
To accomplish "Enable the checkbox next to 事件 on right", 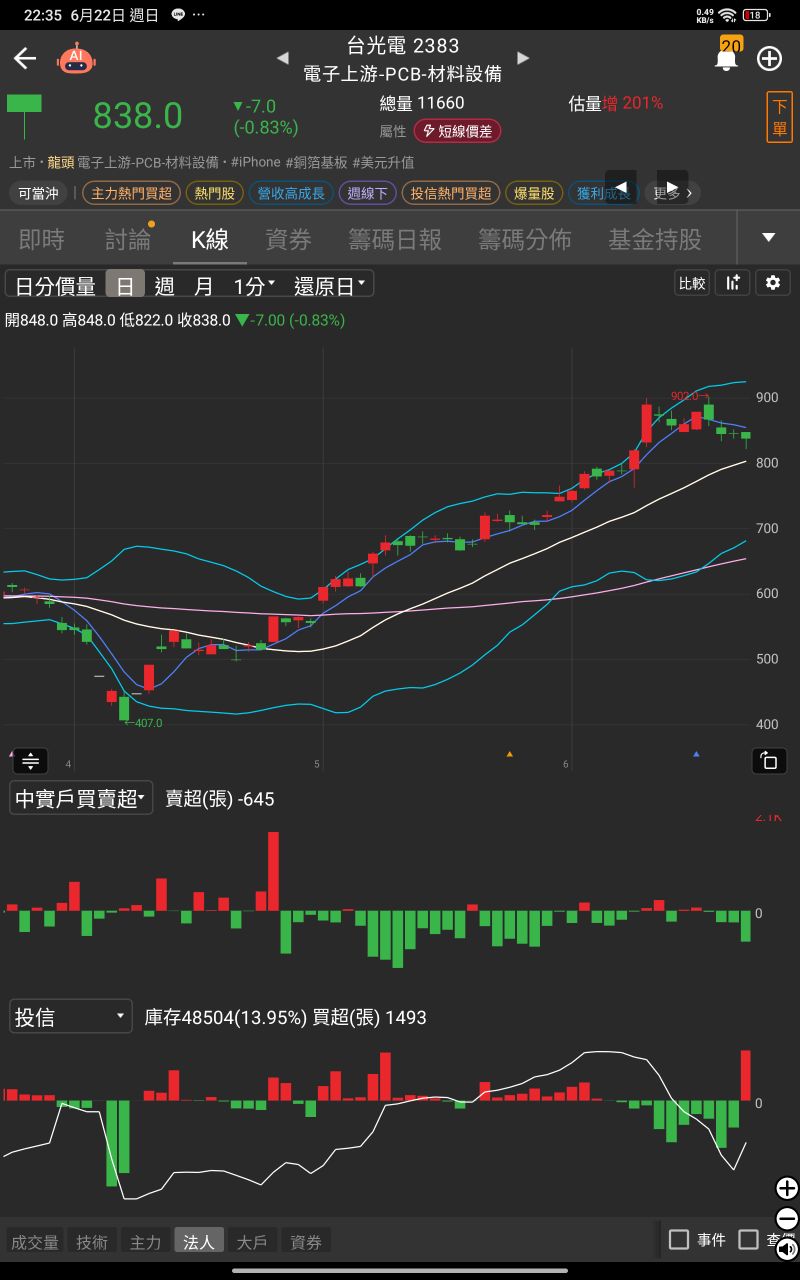I will pyautogui.click(x=748, y=1240).
